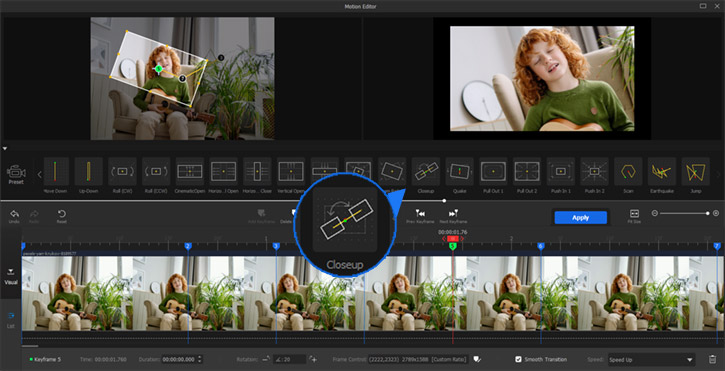The width and height of the screenshot is (725, 371).
Task: Select keyframe marker 6 on timeline
Action: tap(541, 246)
